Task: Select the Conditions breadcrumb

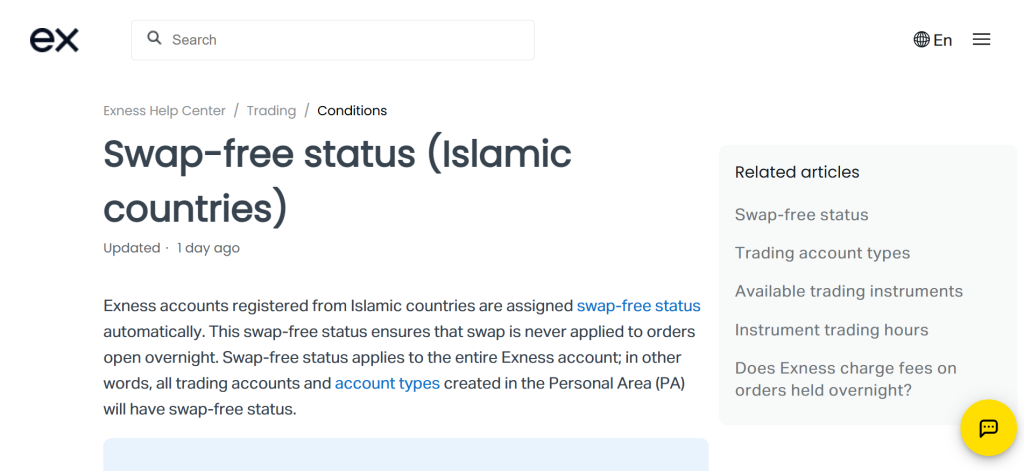Action: [352, 110]
